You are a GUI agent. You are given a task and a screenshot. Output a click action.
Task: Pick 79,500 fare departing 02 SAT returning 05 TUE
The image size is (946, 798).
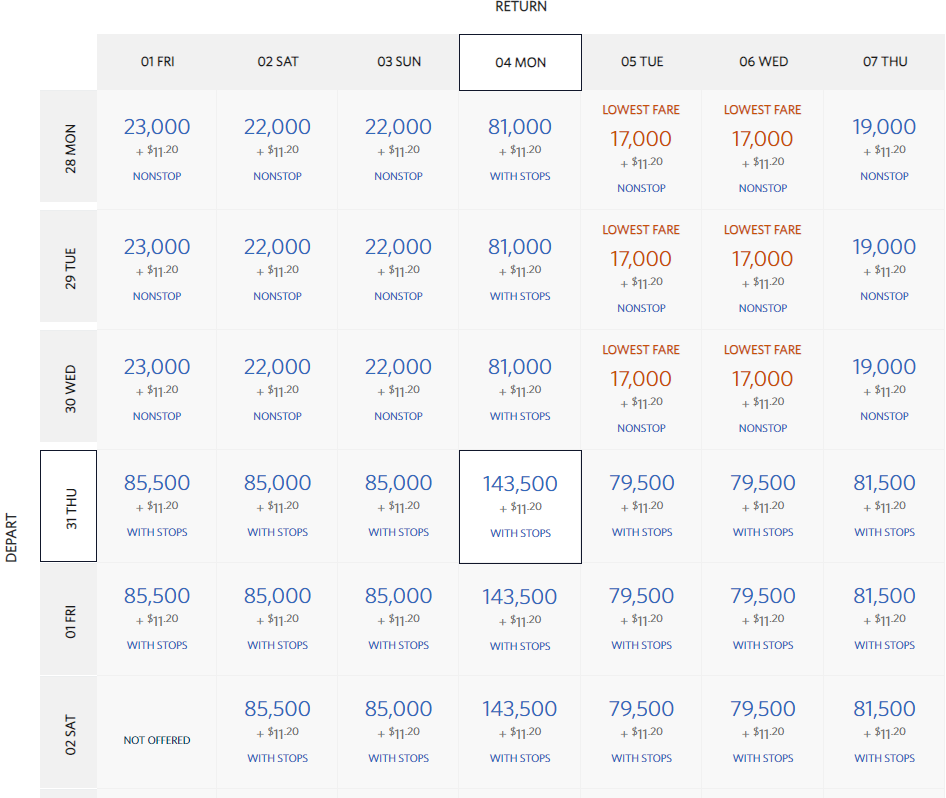click(641, 730)
